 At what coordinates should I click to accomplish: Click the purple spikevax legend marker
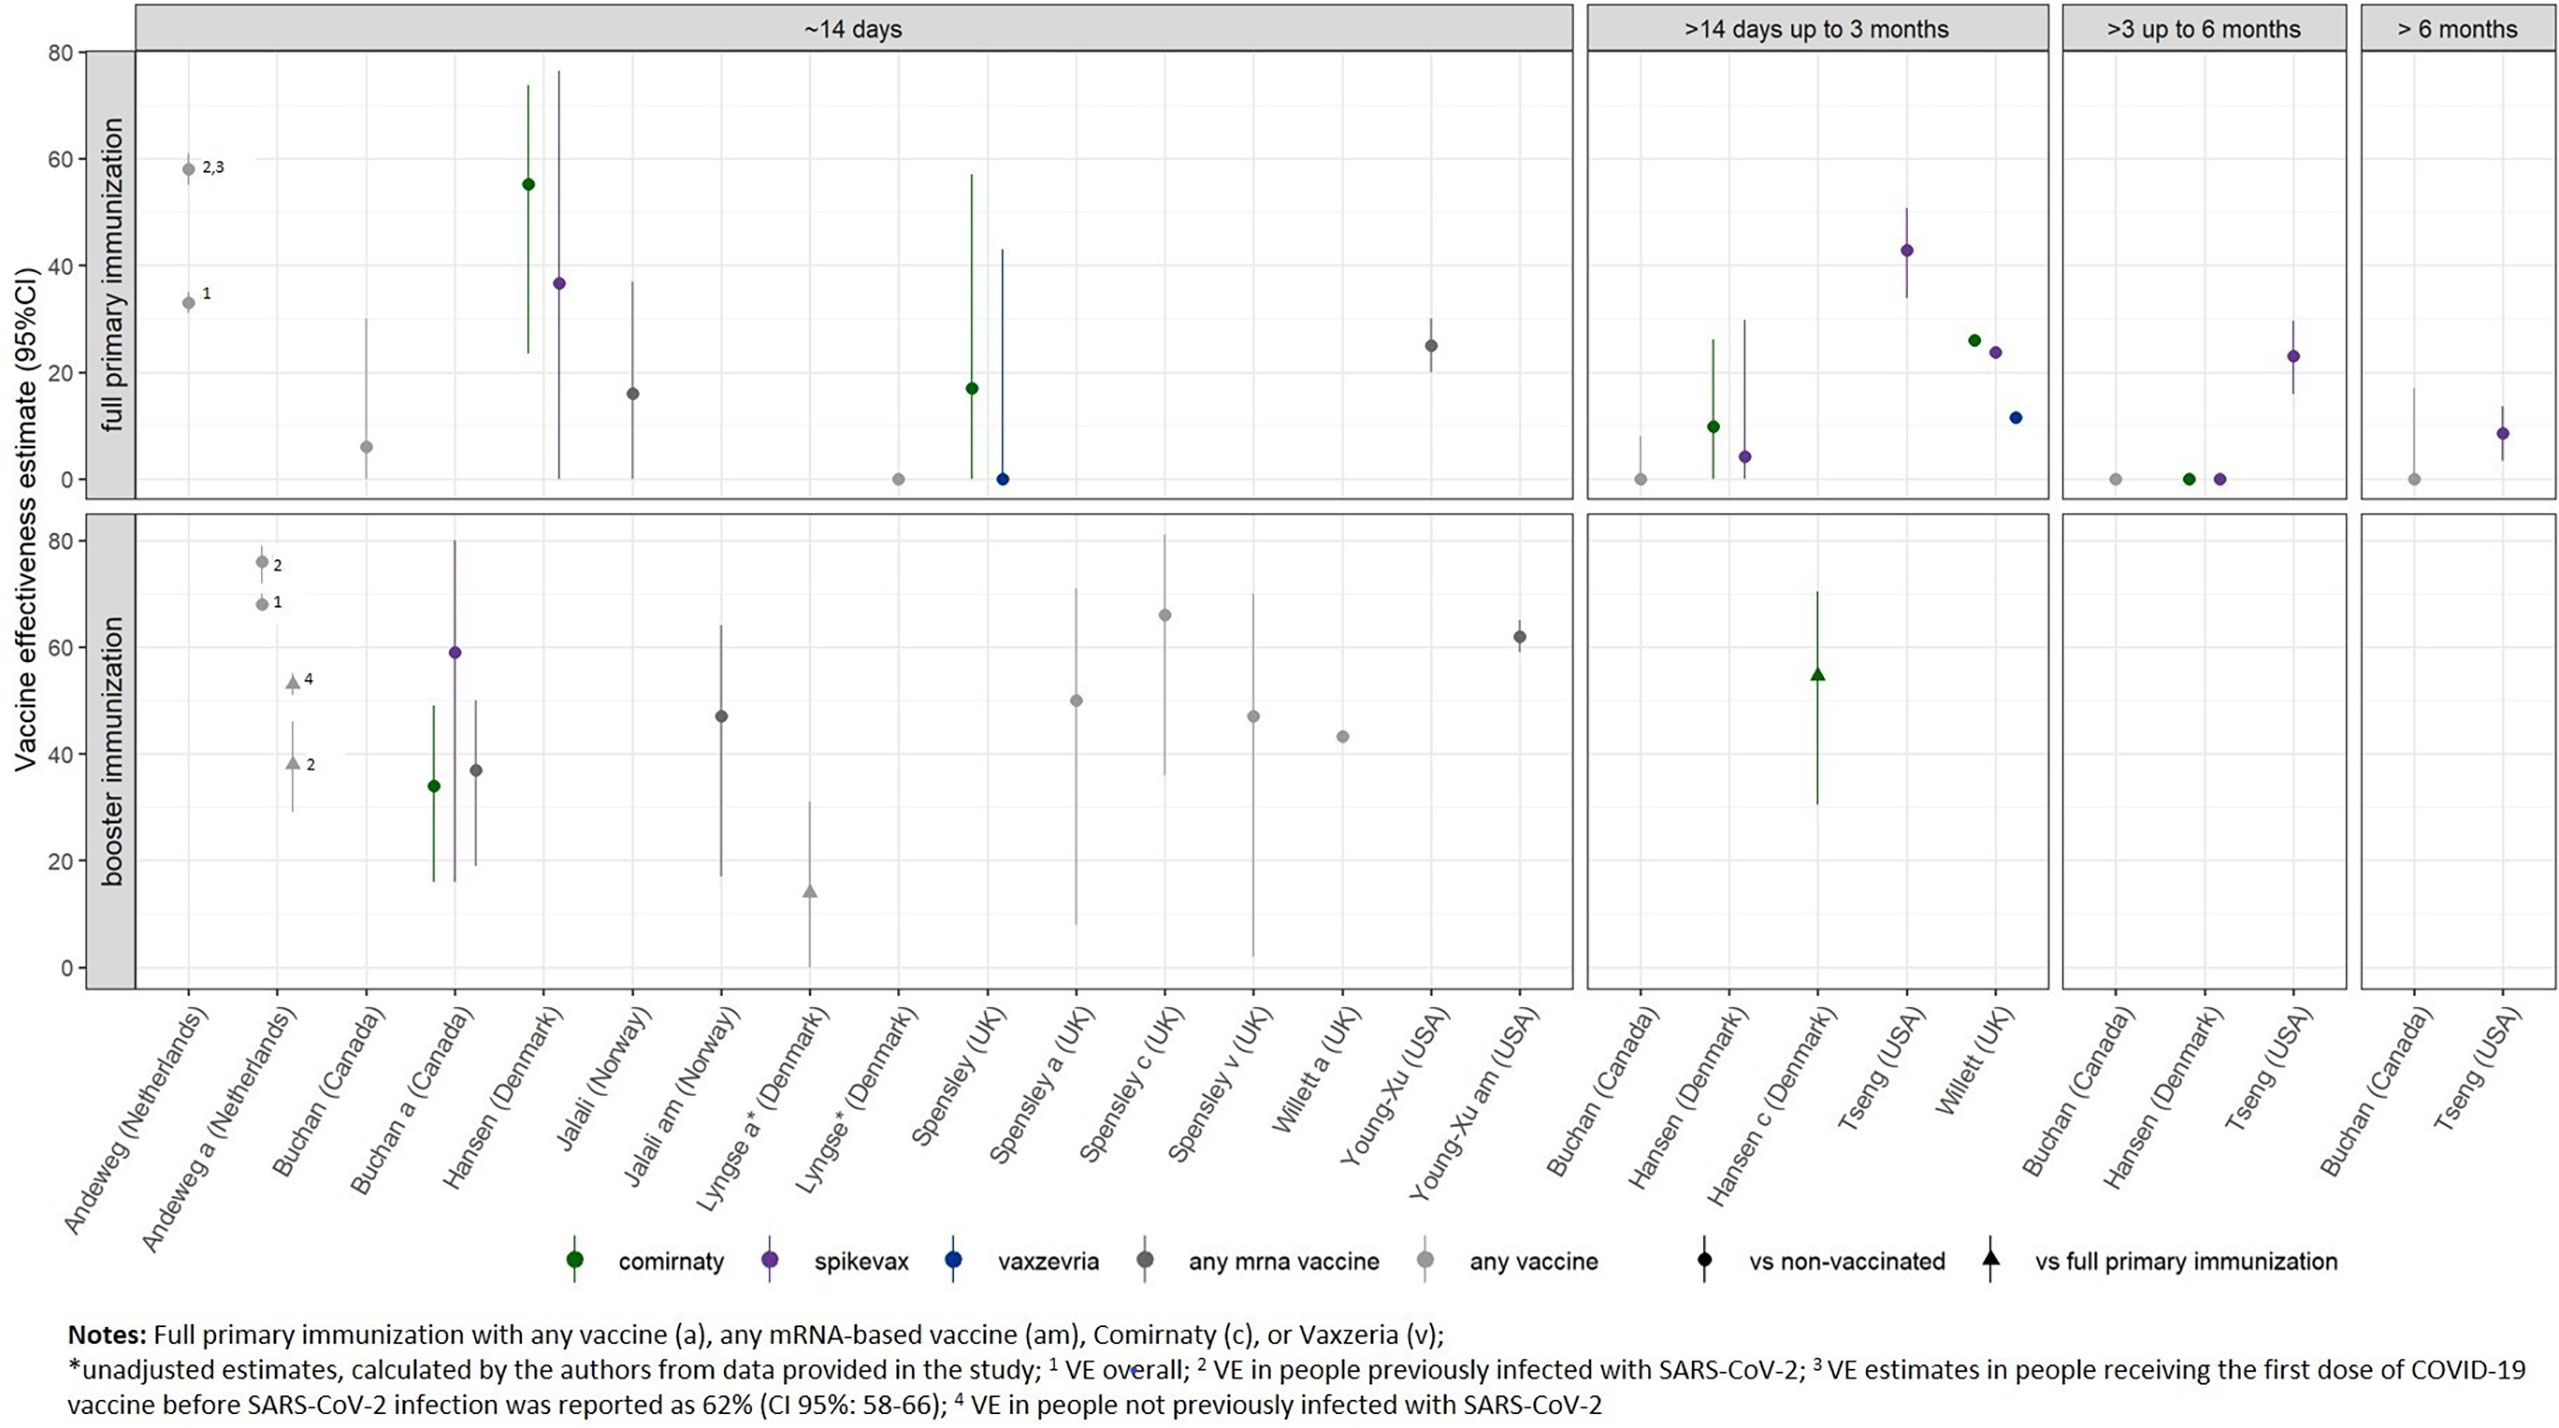click(x=770, y=1260)
